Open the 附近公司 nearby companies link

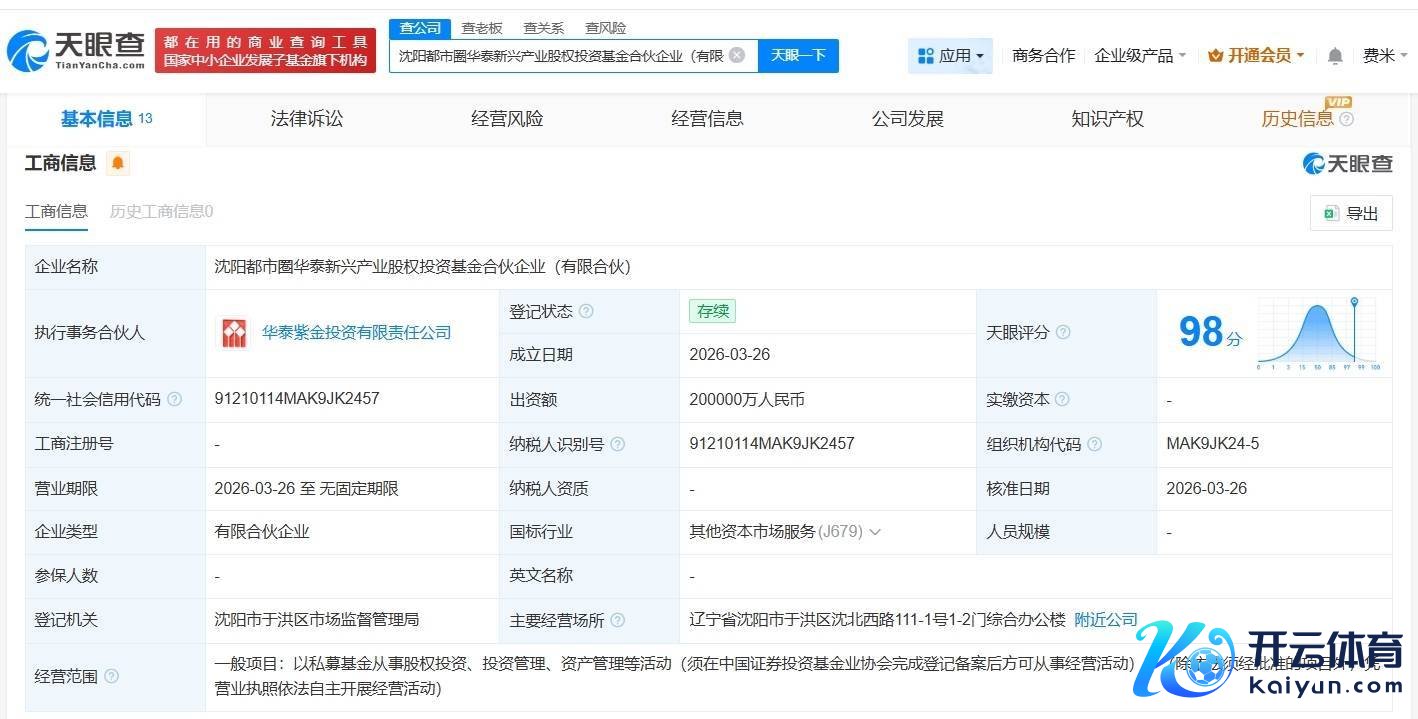1106,620
